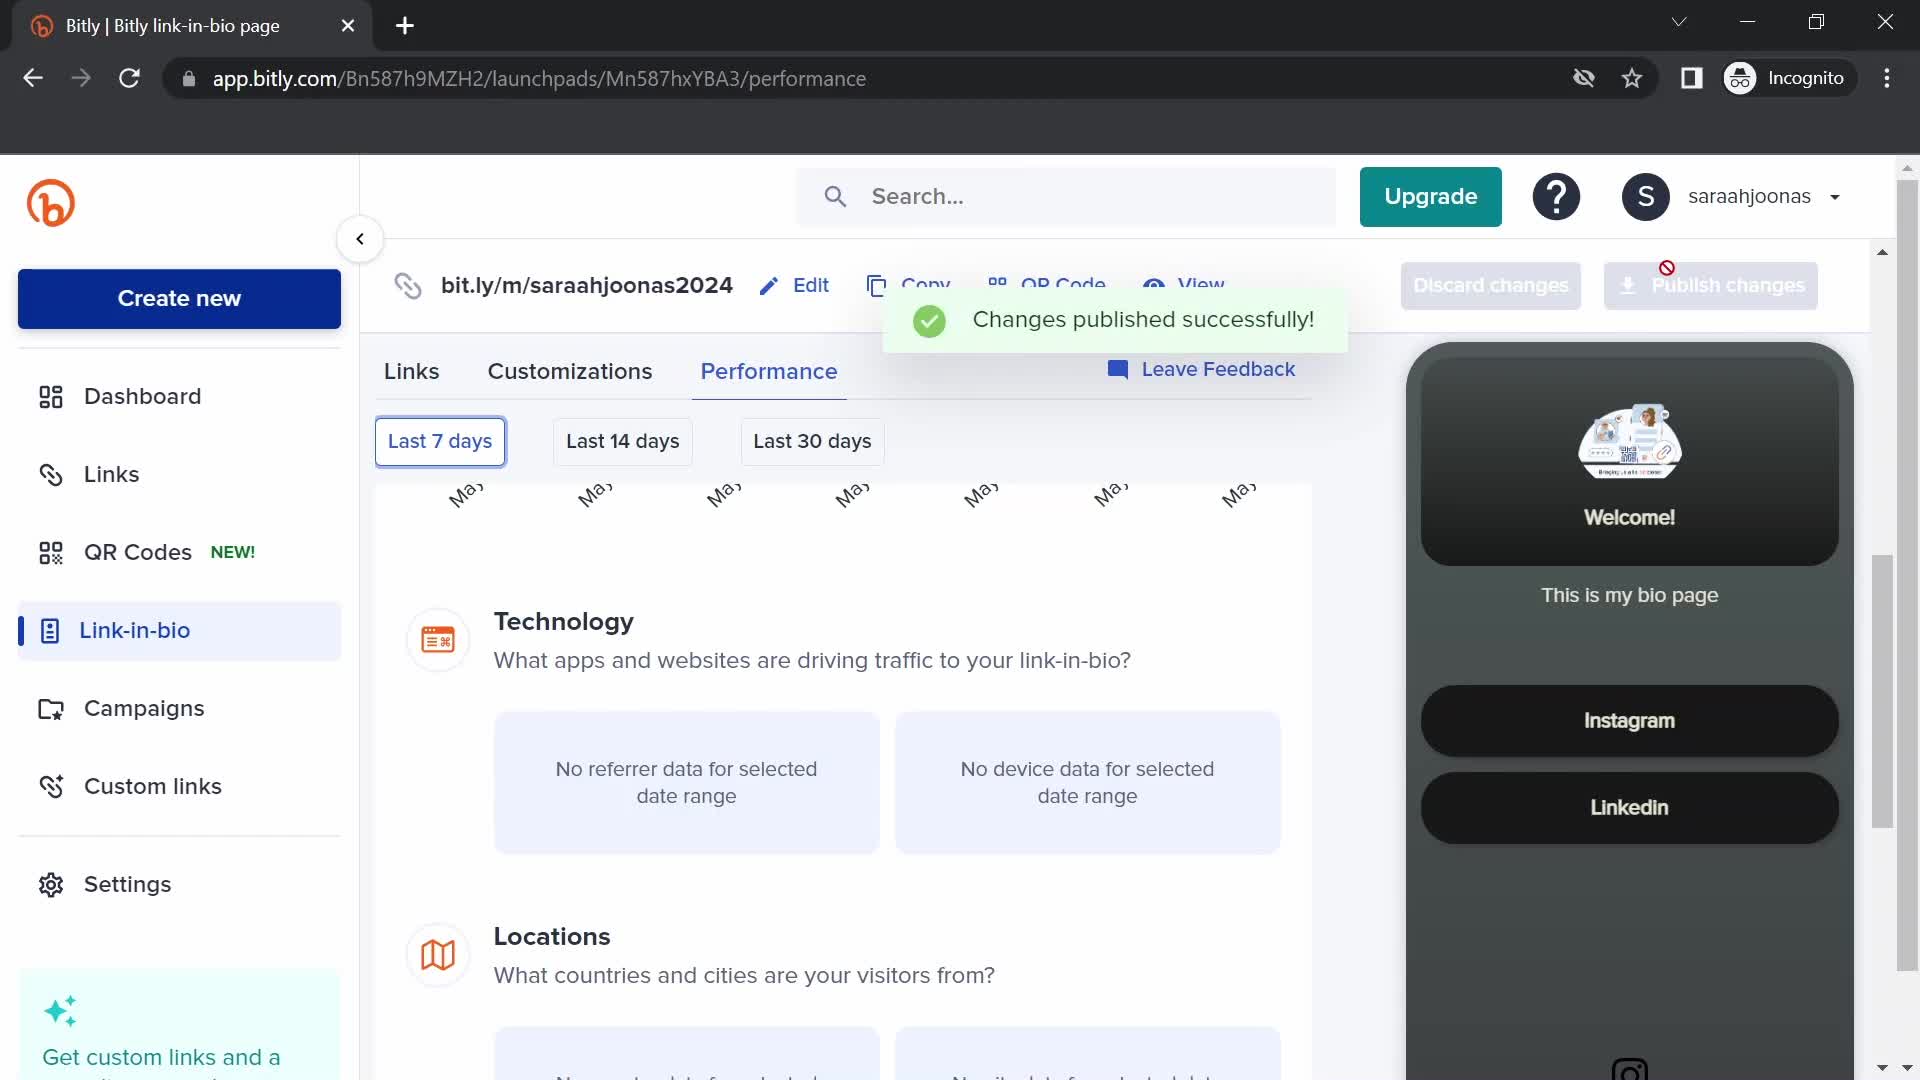Open the help question mark icon
Screen dimensions: 1920x1080
(1556, 197)
